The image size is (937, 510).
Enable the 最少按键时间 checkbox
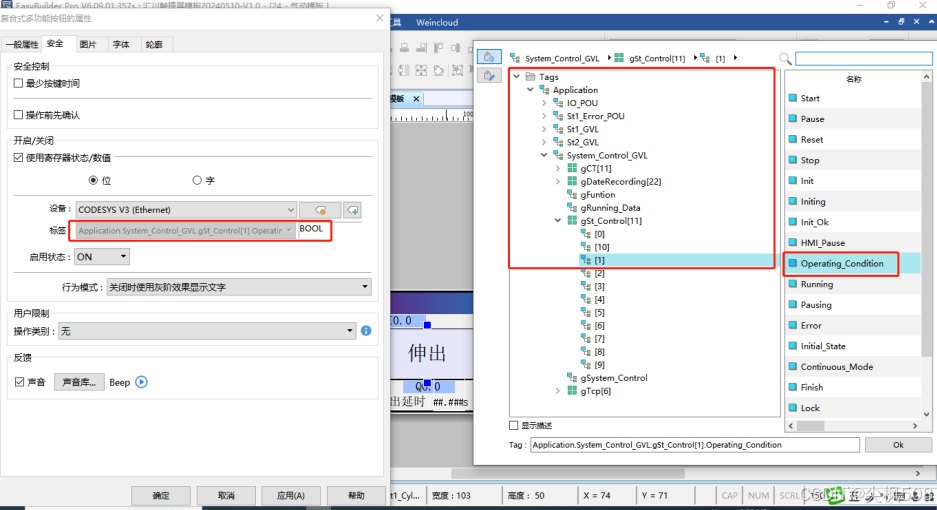point(19,83)
